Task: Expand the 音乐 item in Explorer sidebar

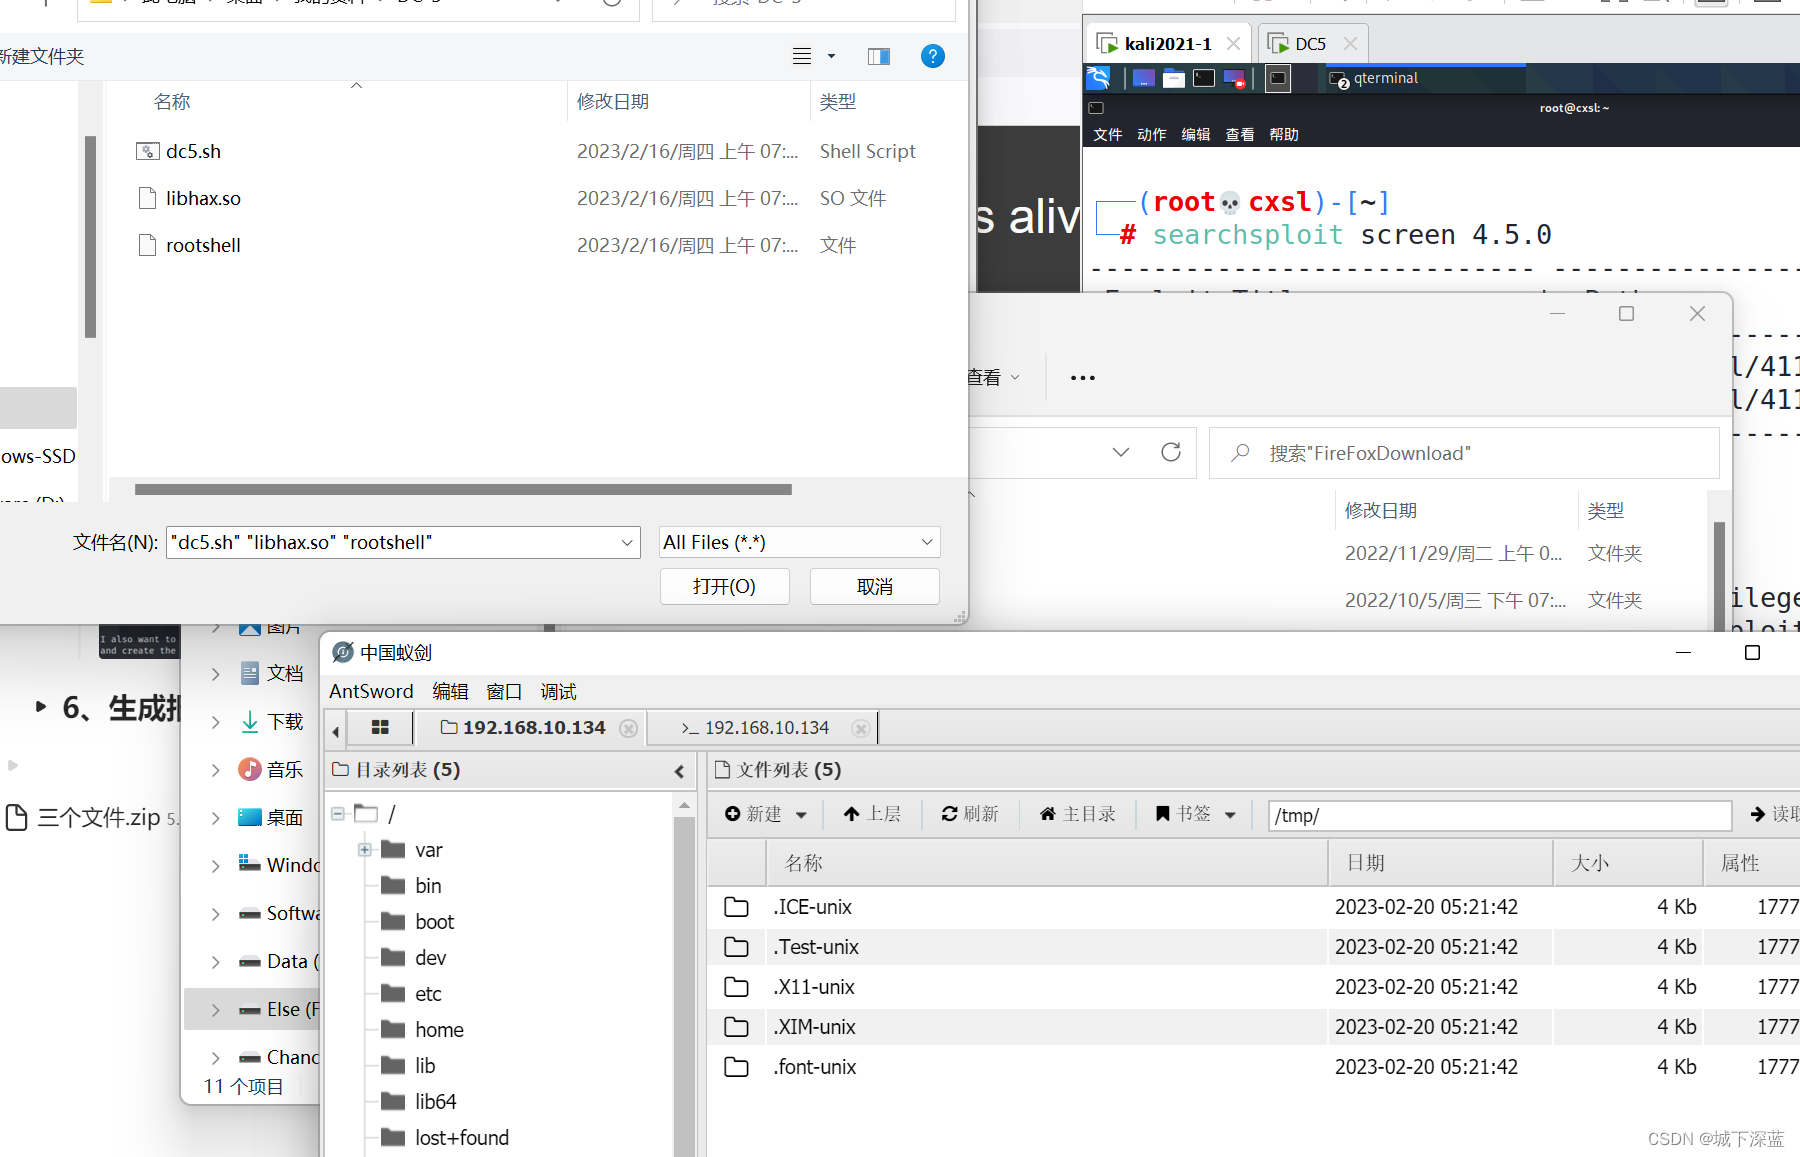Action: point(215,770)
